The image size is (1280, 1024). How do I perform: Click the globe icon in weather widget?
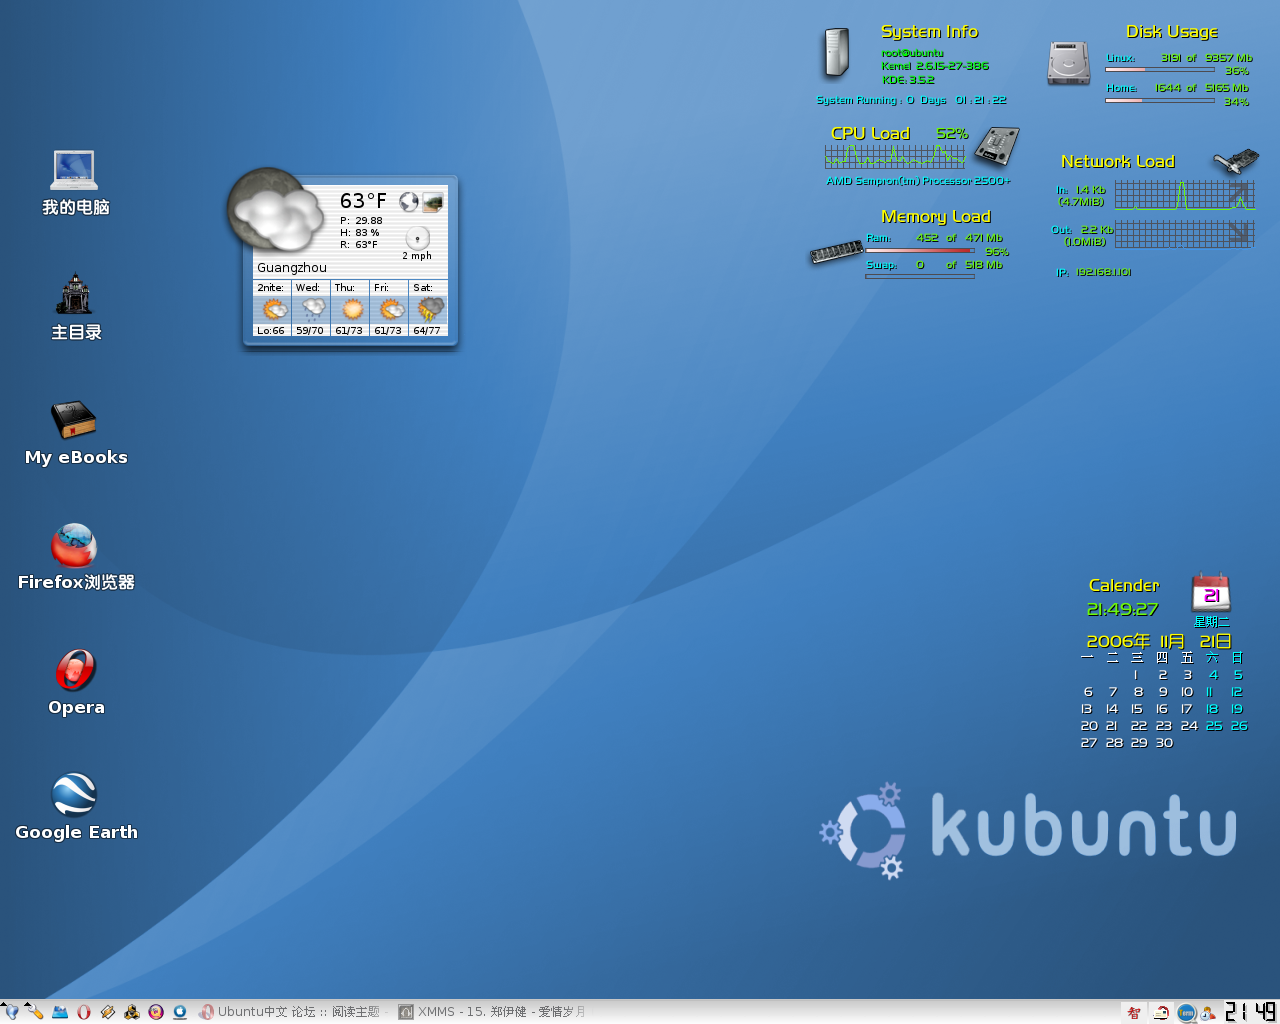tap(409, 202)
